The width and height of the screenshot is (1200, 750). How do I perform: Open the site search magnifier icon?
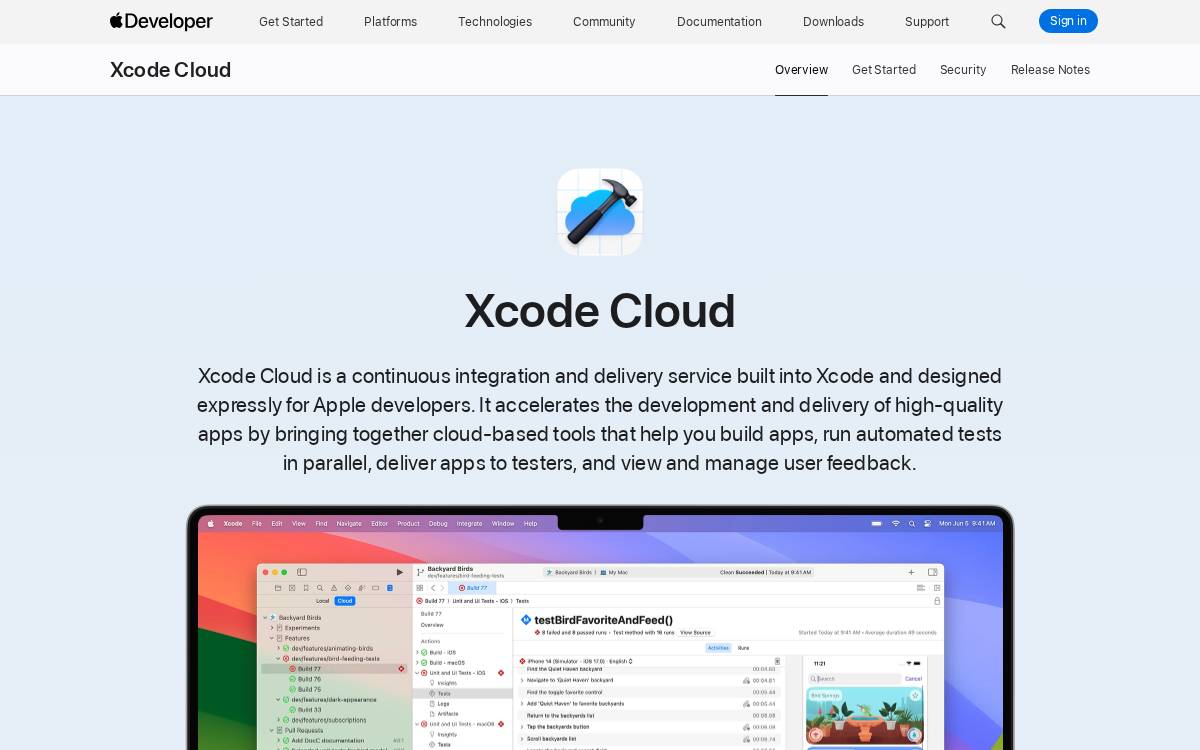(x=998, y=21)
